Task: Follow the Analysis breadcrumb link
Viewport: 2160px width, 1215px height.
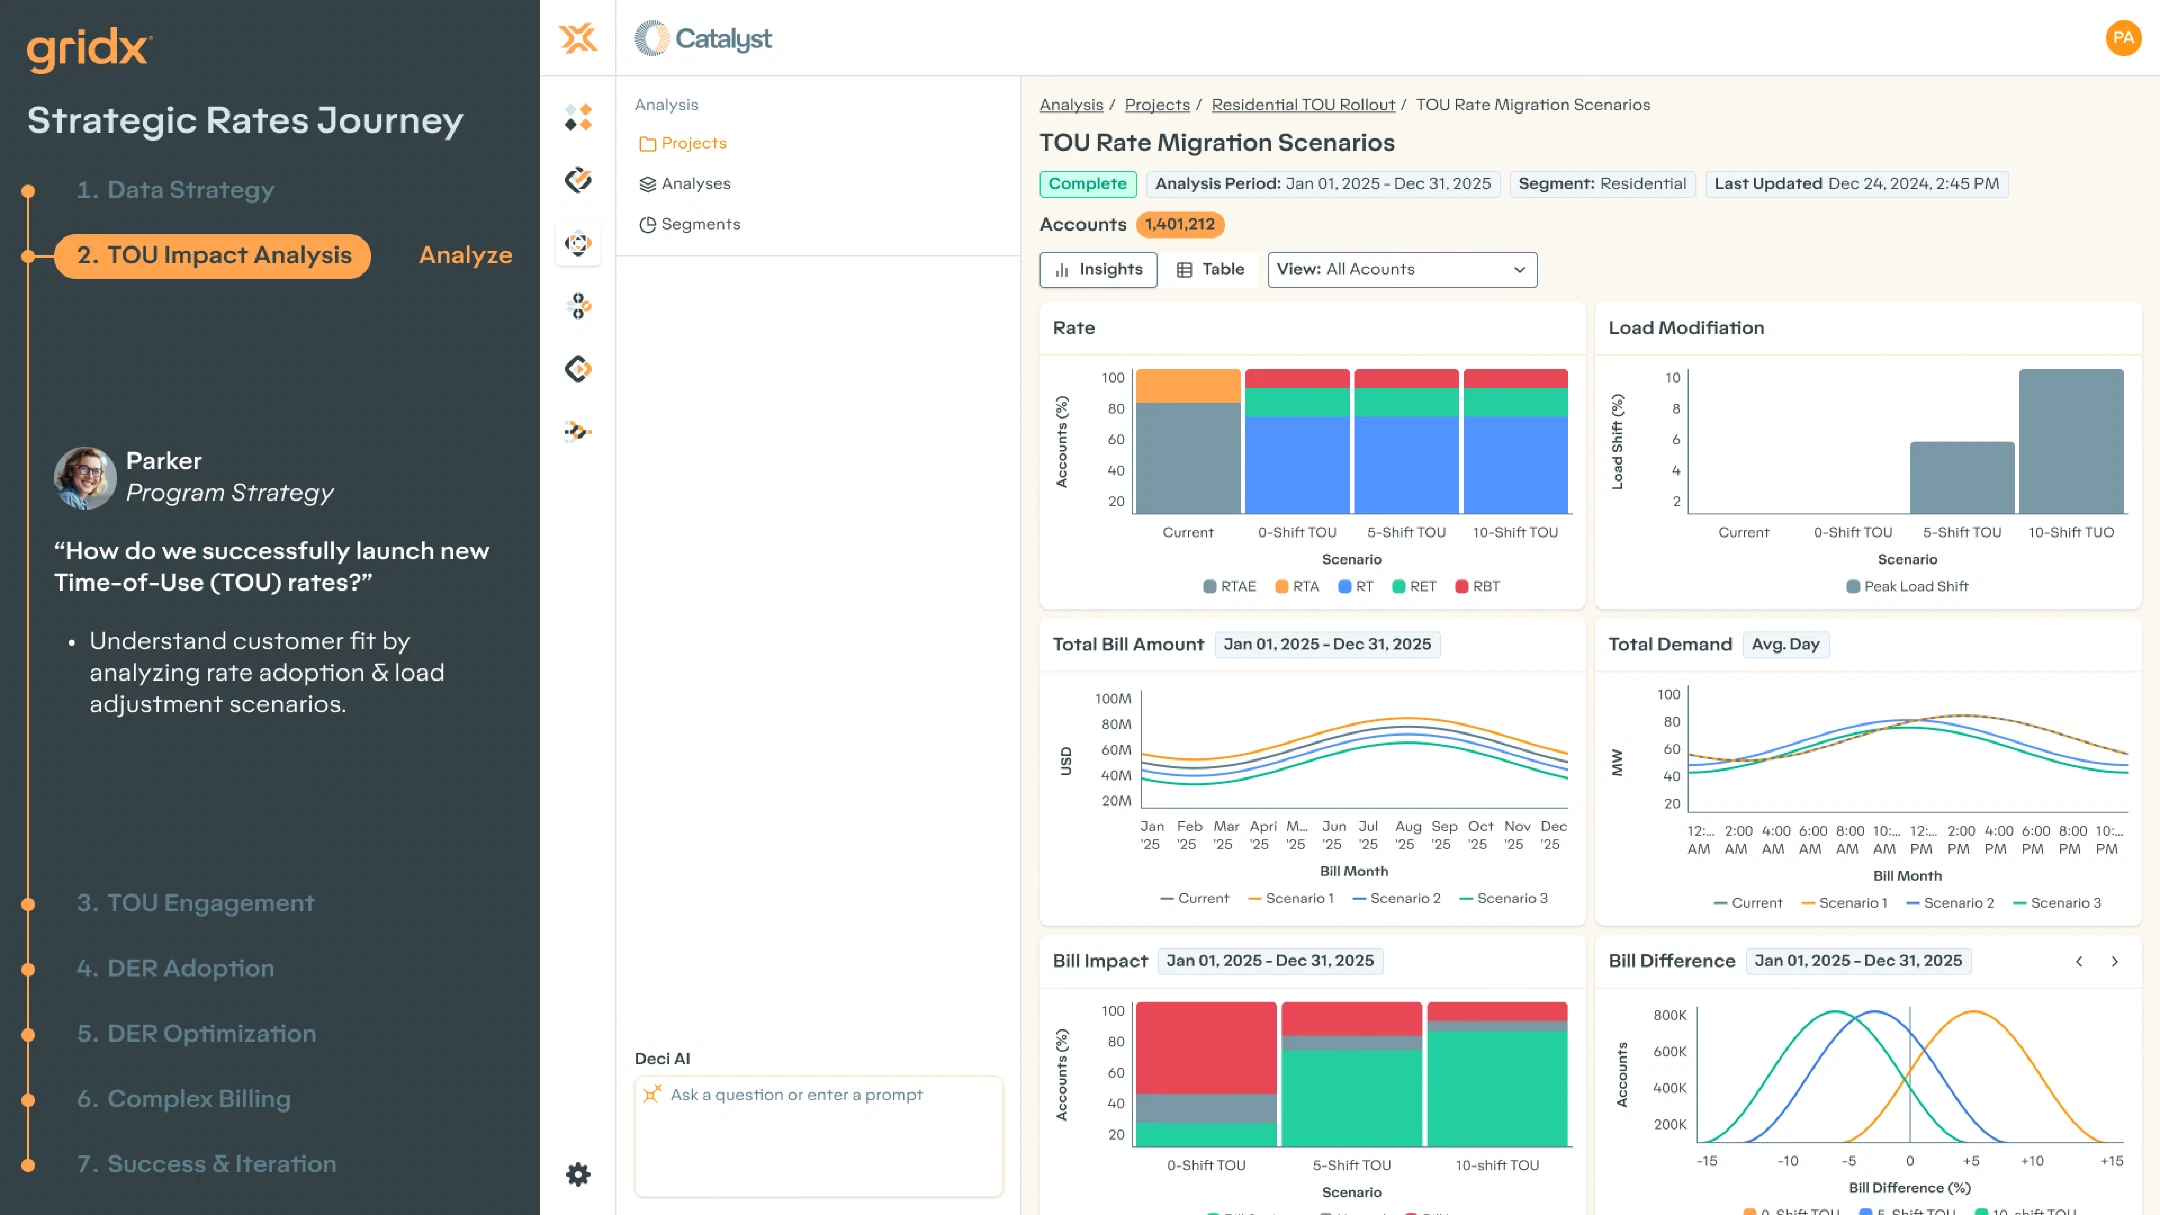Action: click(1071, 105)
